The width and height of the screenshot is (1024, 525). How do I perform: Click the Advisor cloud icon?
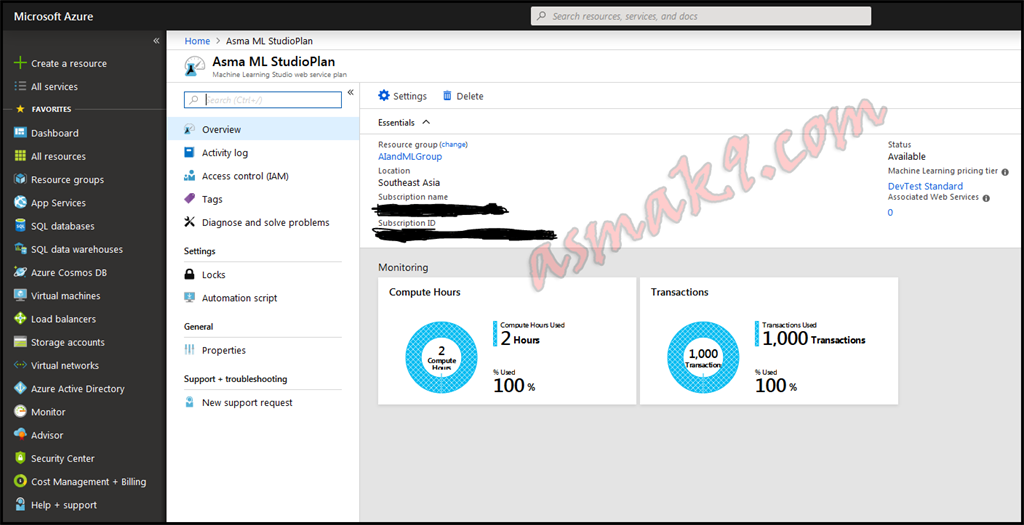coord(20,435)
